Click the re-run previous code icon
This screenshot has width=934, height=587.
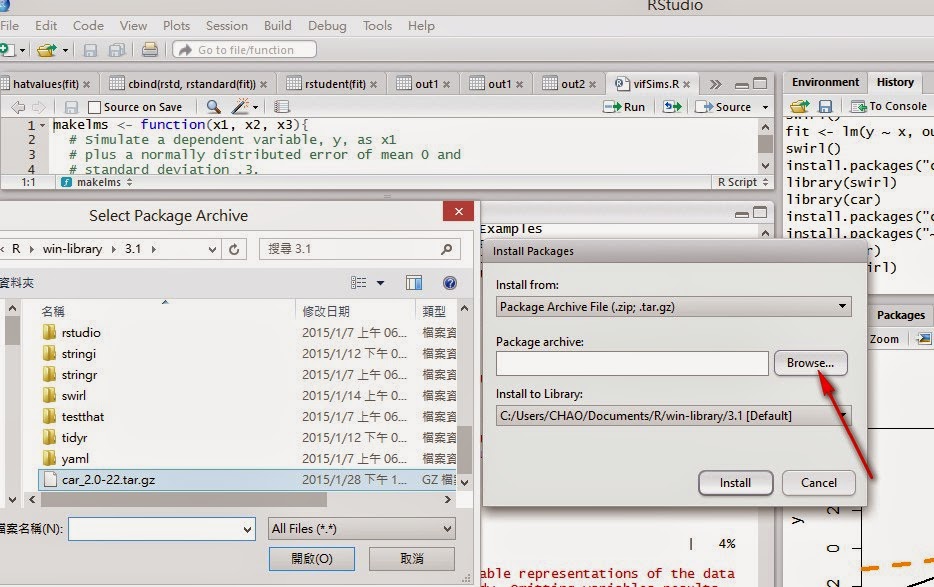[672, 107]
